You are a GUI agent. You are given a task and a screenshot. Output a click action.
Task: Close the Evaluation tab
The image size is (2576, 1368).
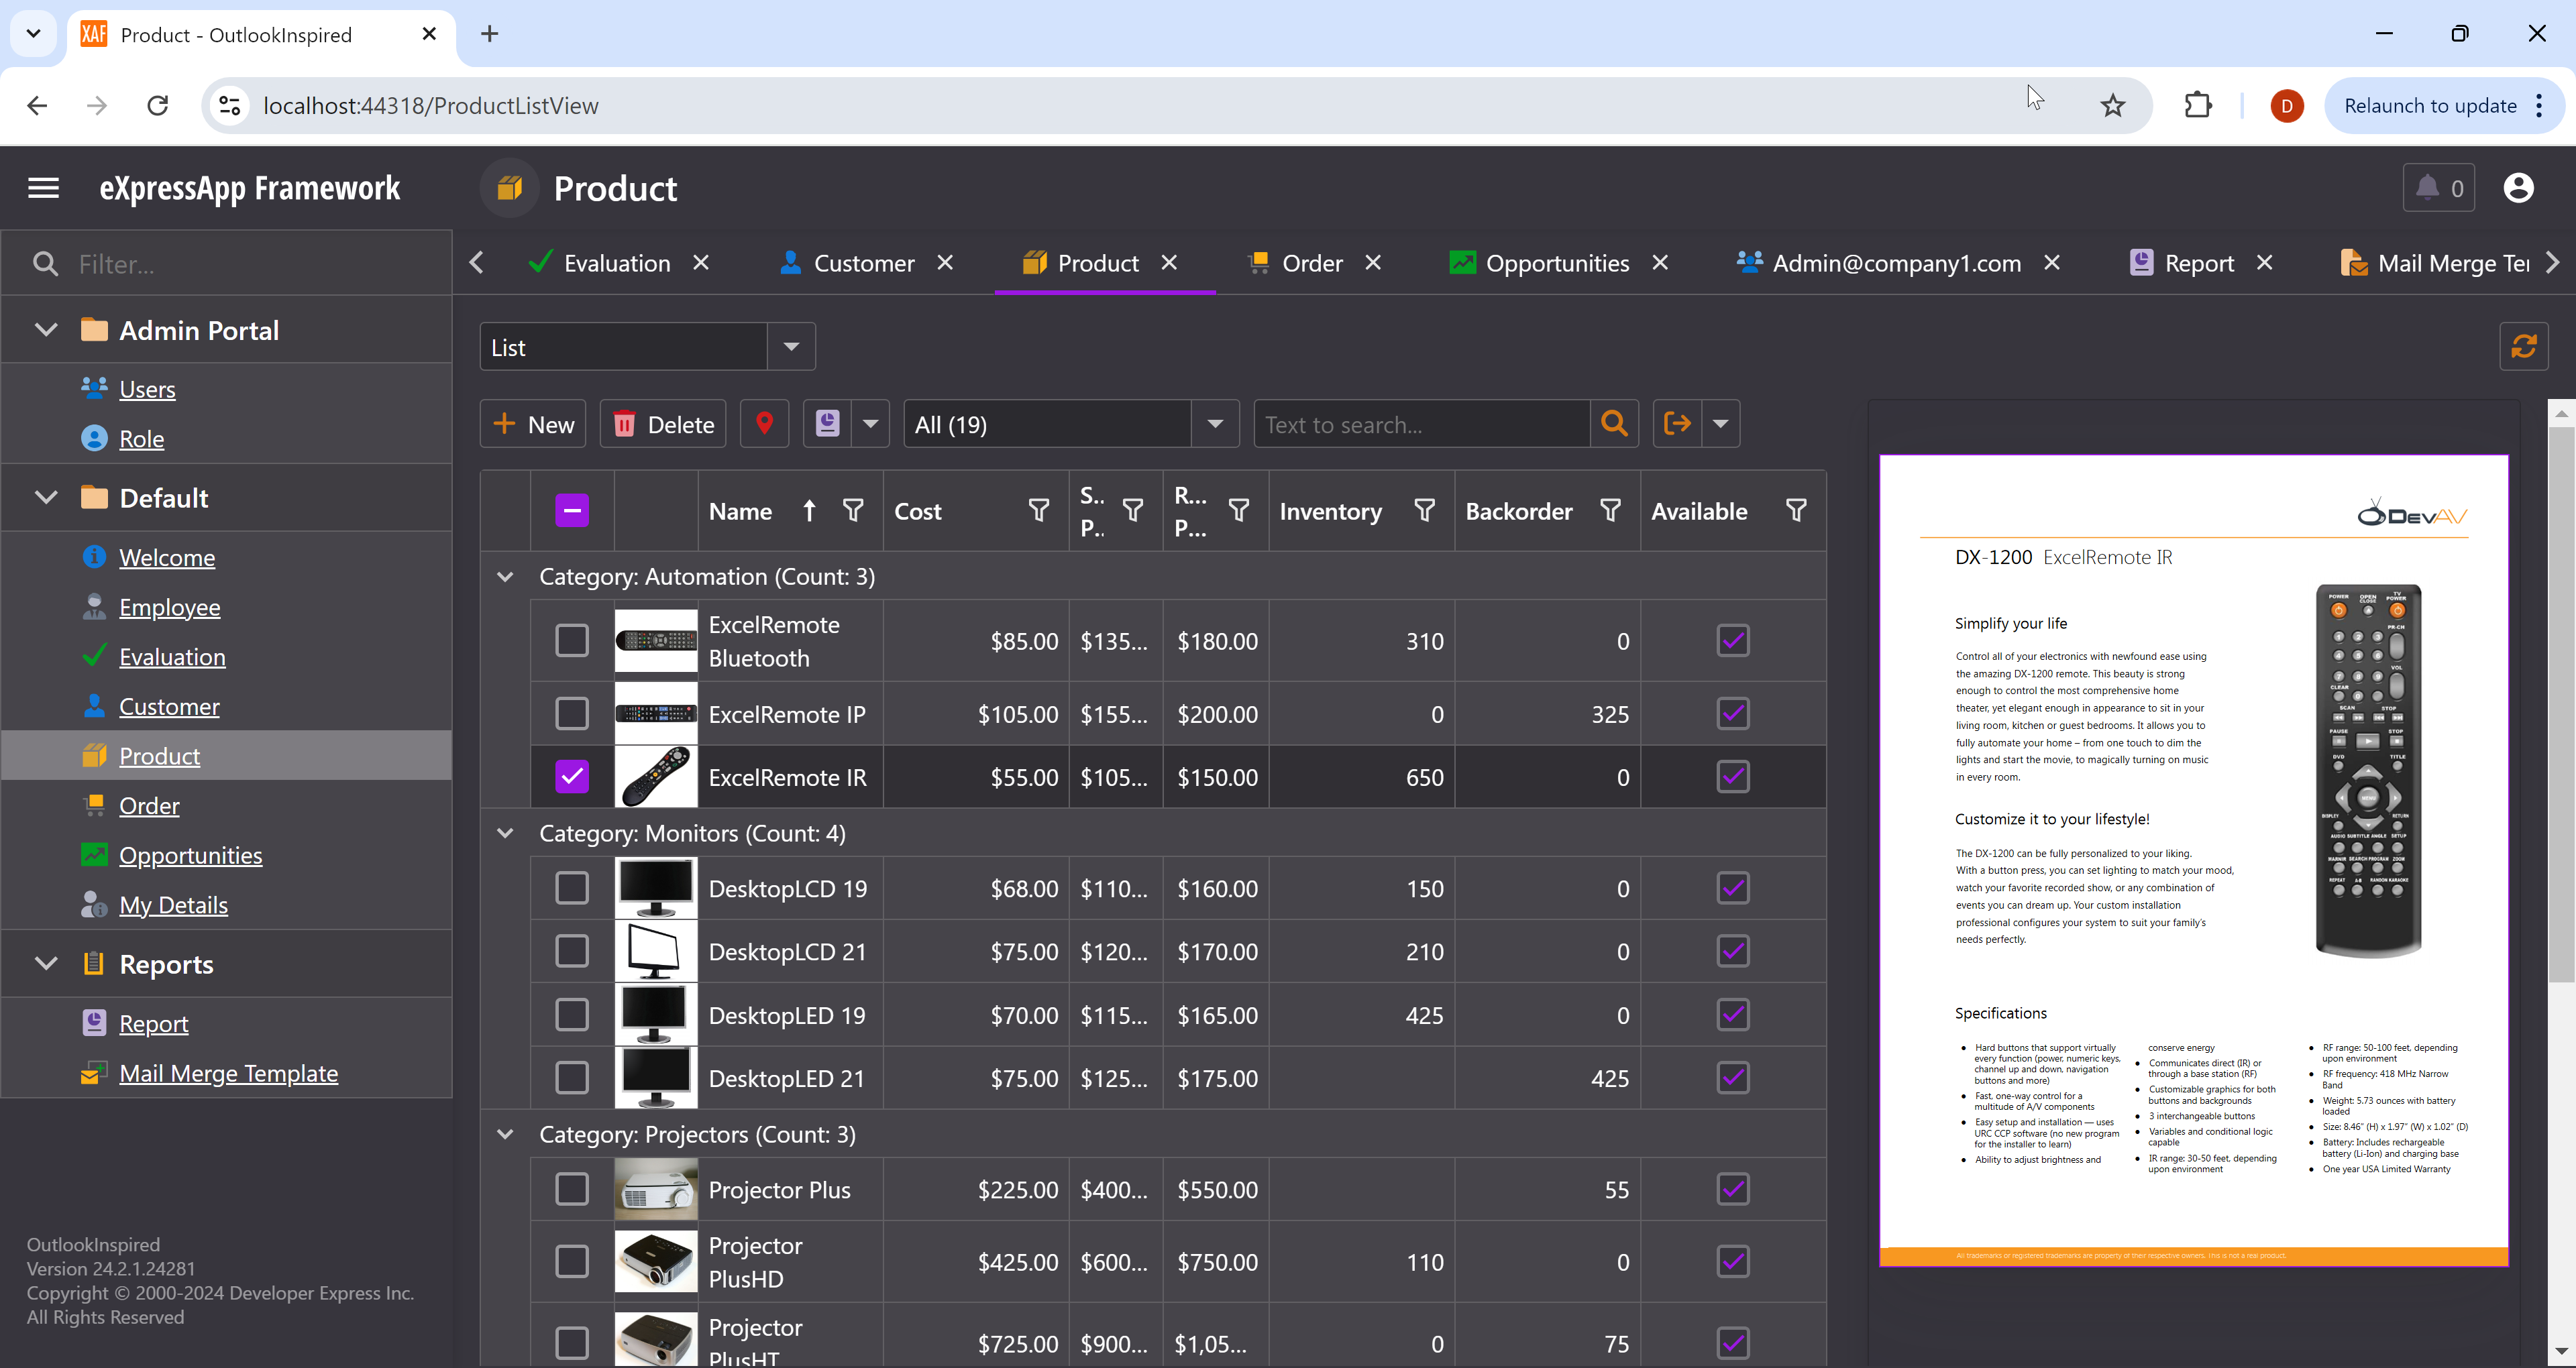701,262
